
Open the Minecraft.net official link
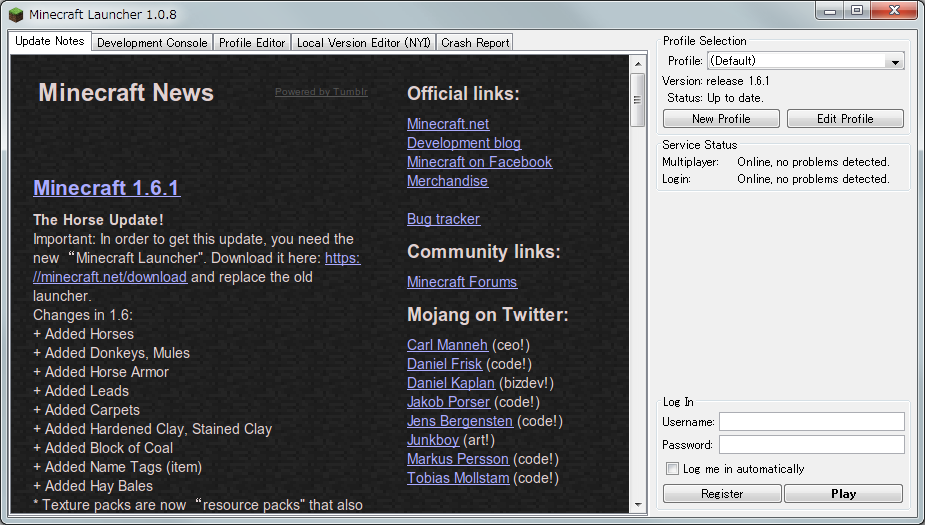click(x=448, y=124)
